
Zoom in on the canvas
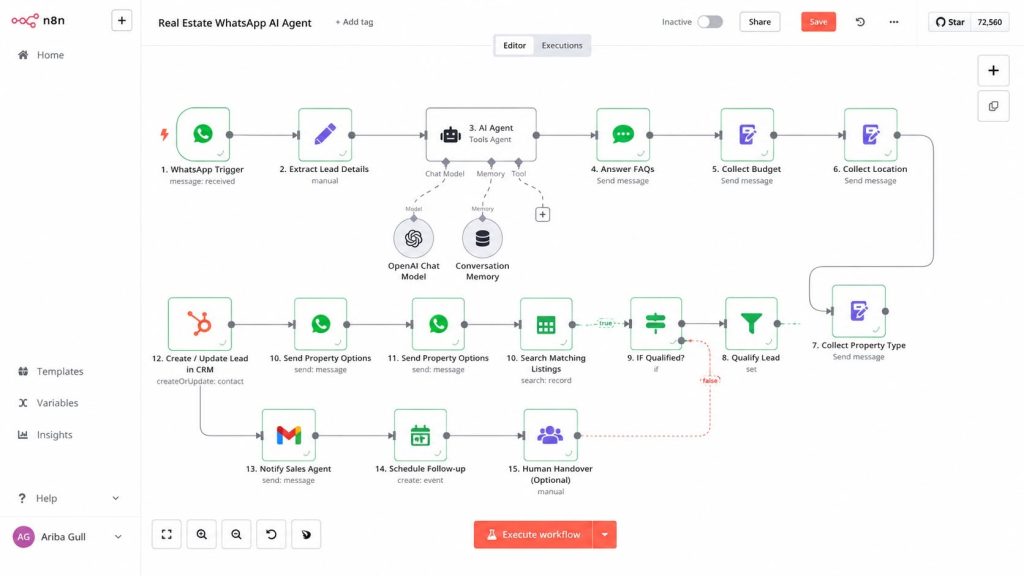click(x=202, y=534)
